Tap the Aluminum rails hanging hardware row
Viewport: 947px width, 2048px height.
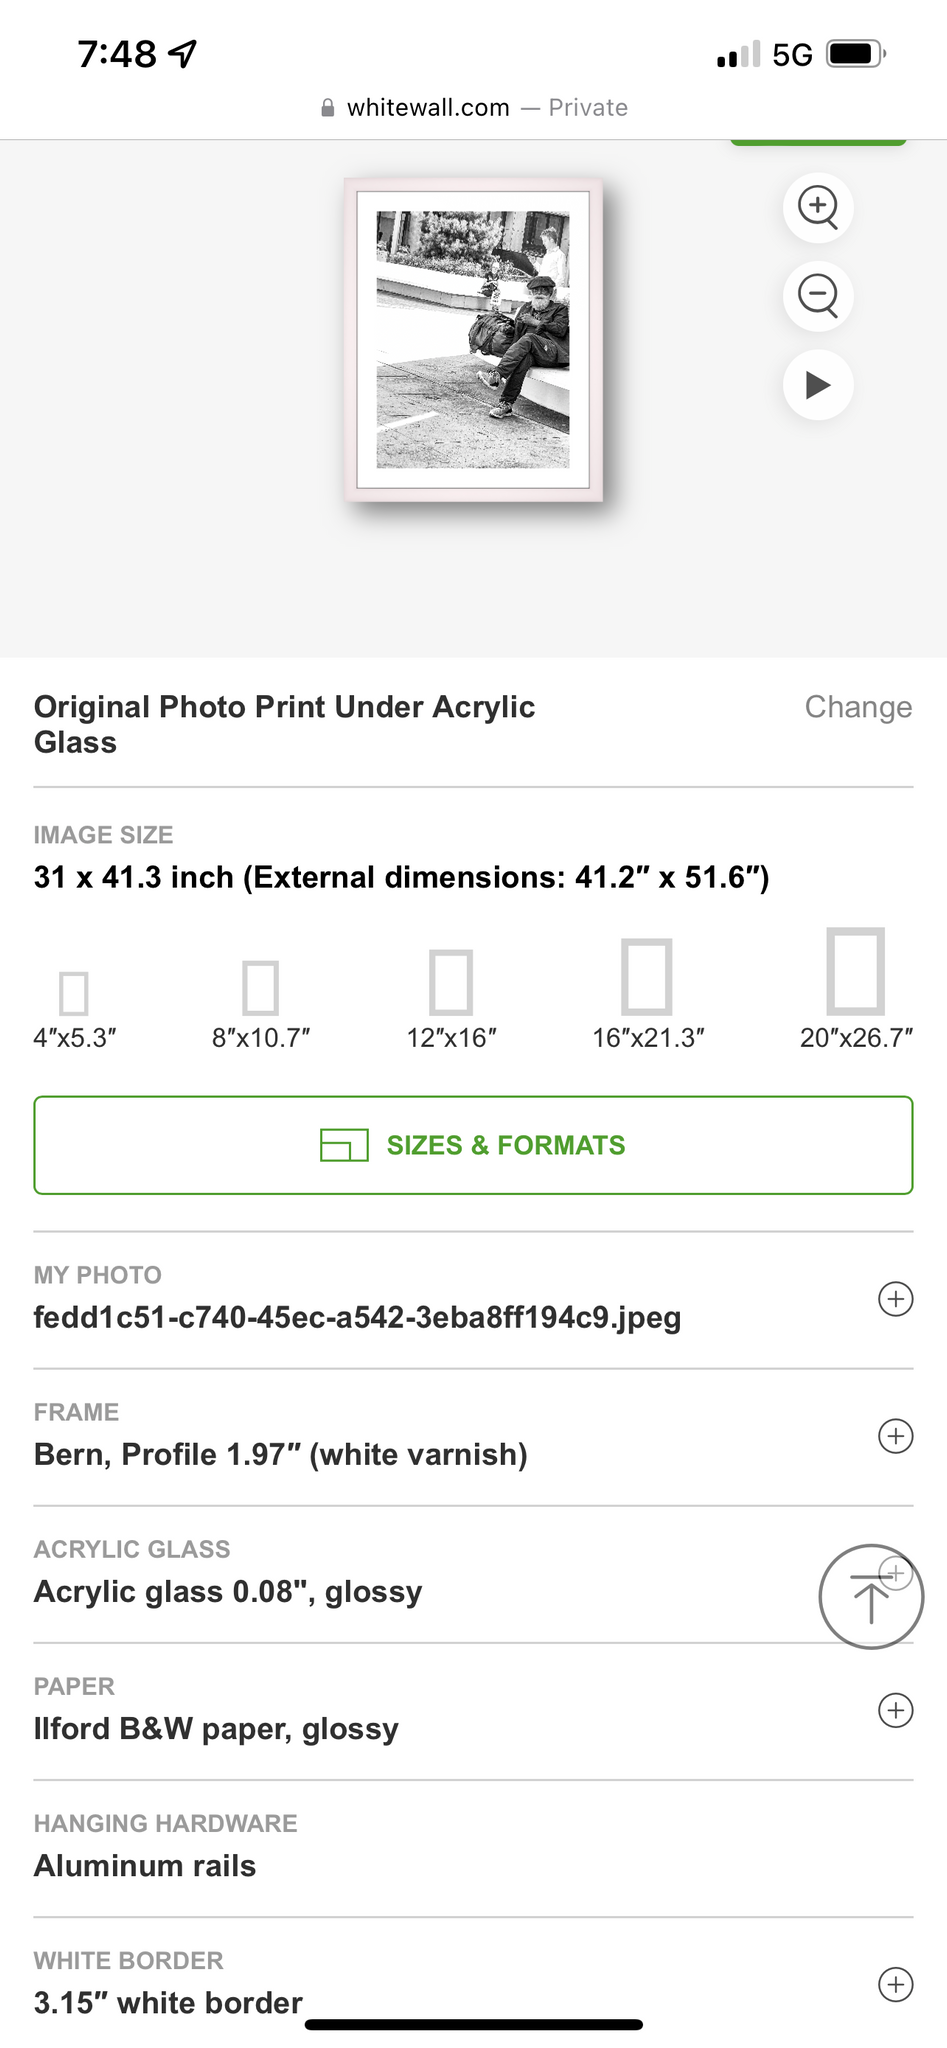(x=145, y=1866)
